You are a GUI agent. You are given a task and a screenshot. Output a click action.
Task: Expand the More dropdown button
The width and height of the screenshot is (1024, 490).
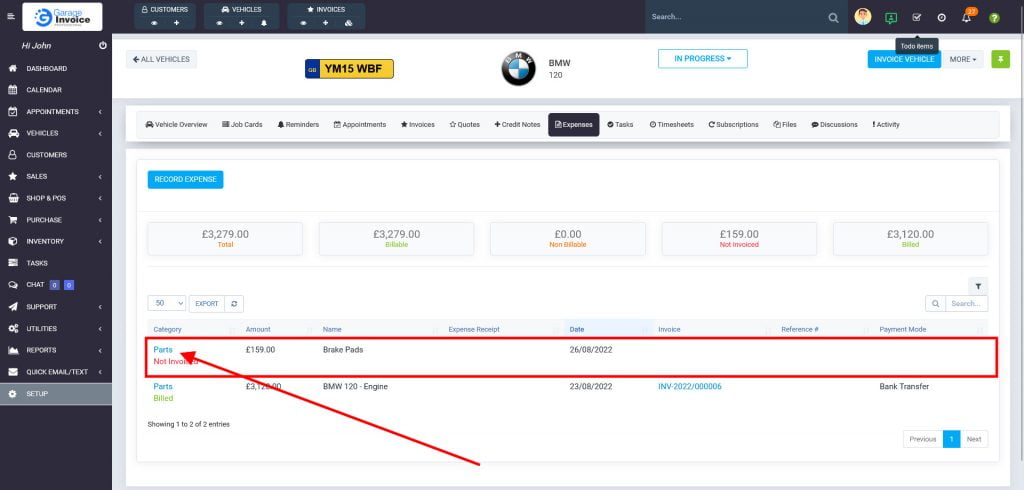[964, 59]
